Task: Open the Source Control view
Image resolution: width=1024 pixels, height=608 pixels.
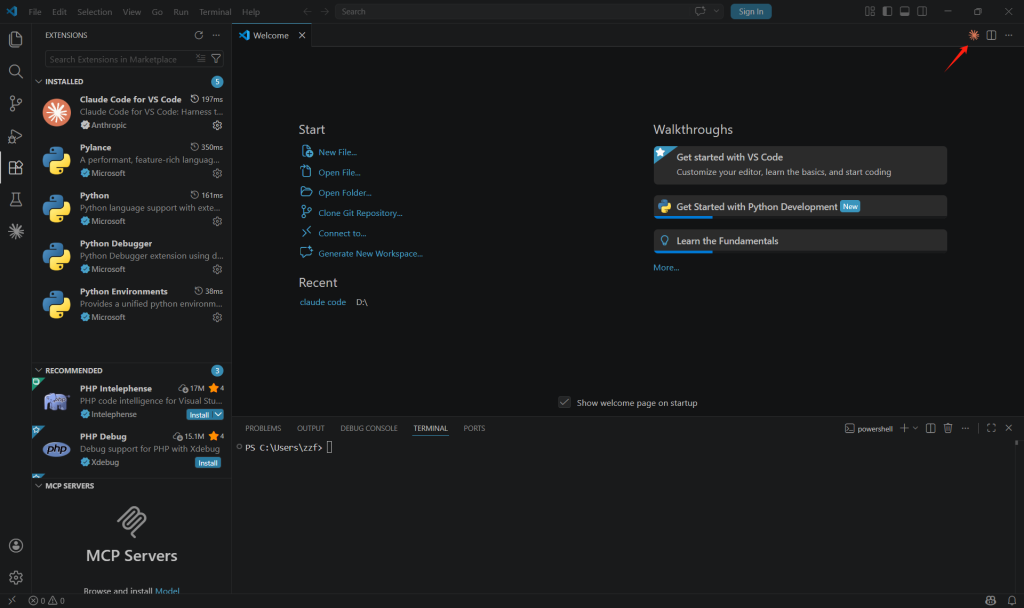Action: (x=15, y=104)
